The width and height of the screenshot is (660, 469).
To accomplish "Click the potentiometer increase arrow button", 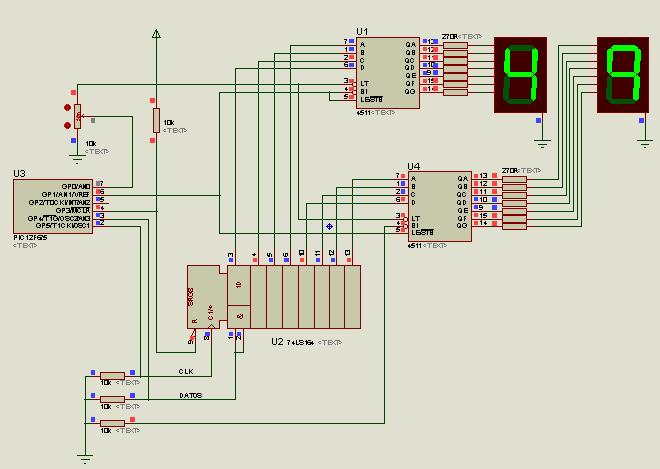I will (67, 108).
